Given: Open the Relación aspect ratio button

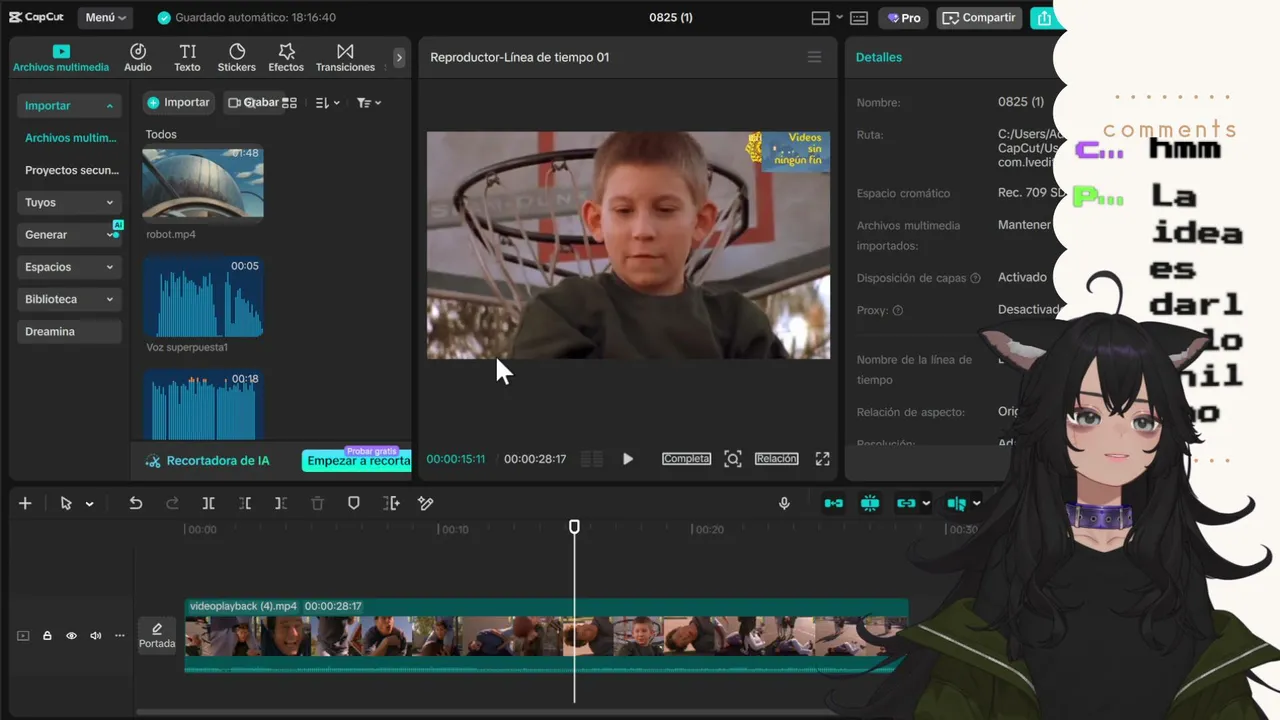Looking at the screenshot, I should pyautogui.click(x=776, y=459).
